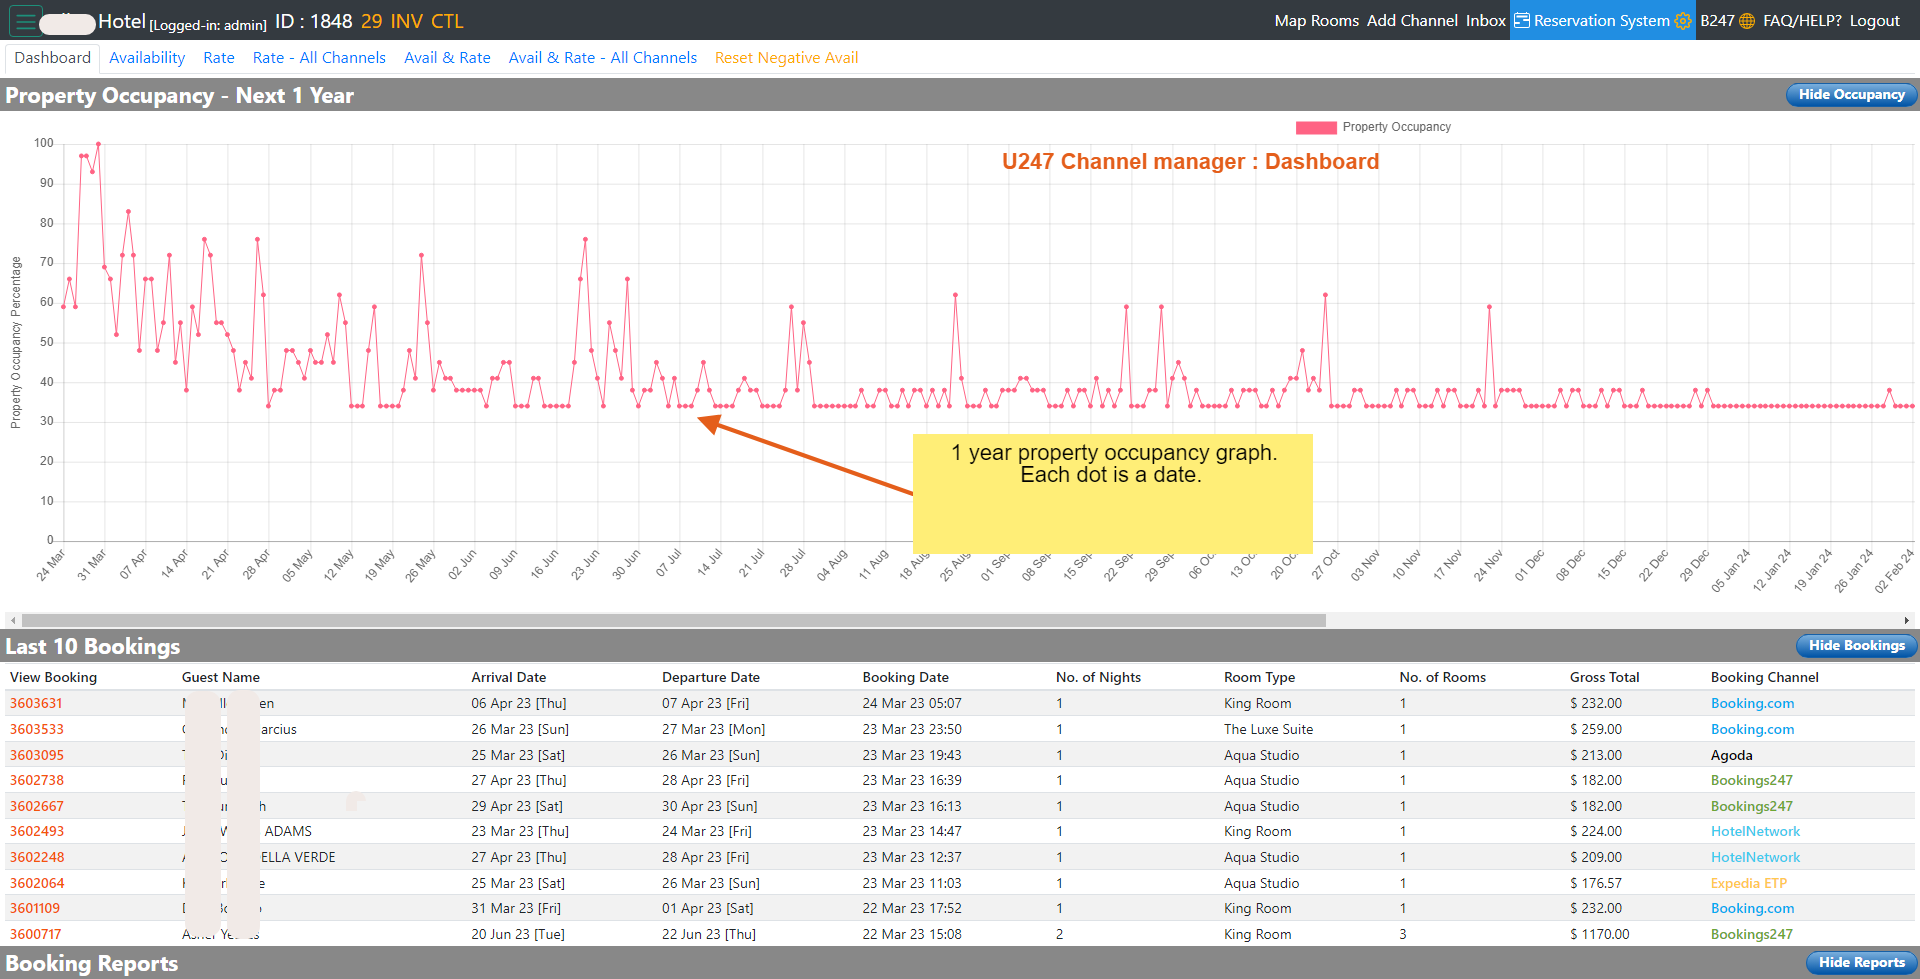Toggle the Property Occupancy legend swatch
The height and width of the screenshot is (979, 1920).
tap(1316, 127)
